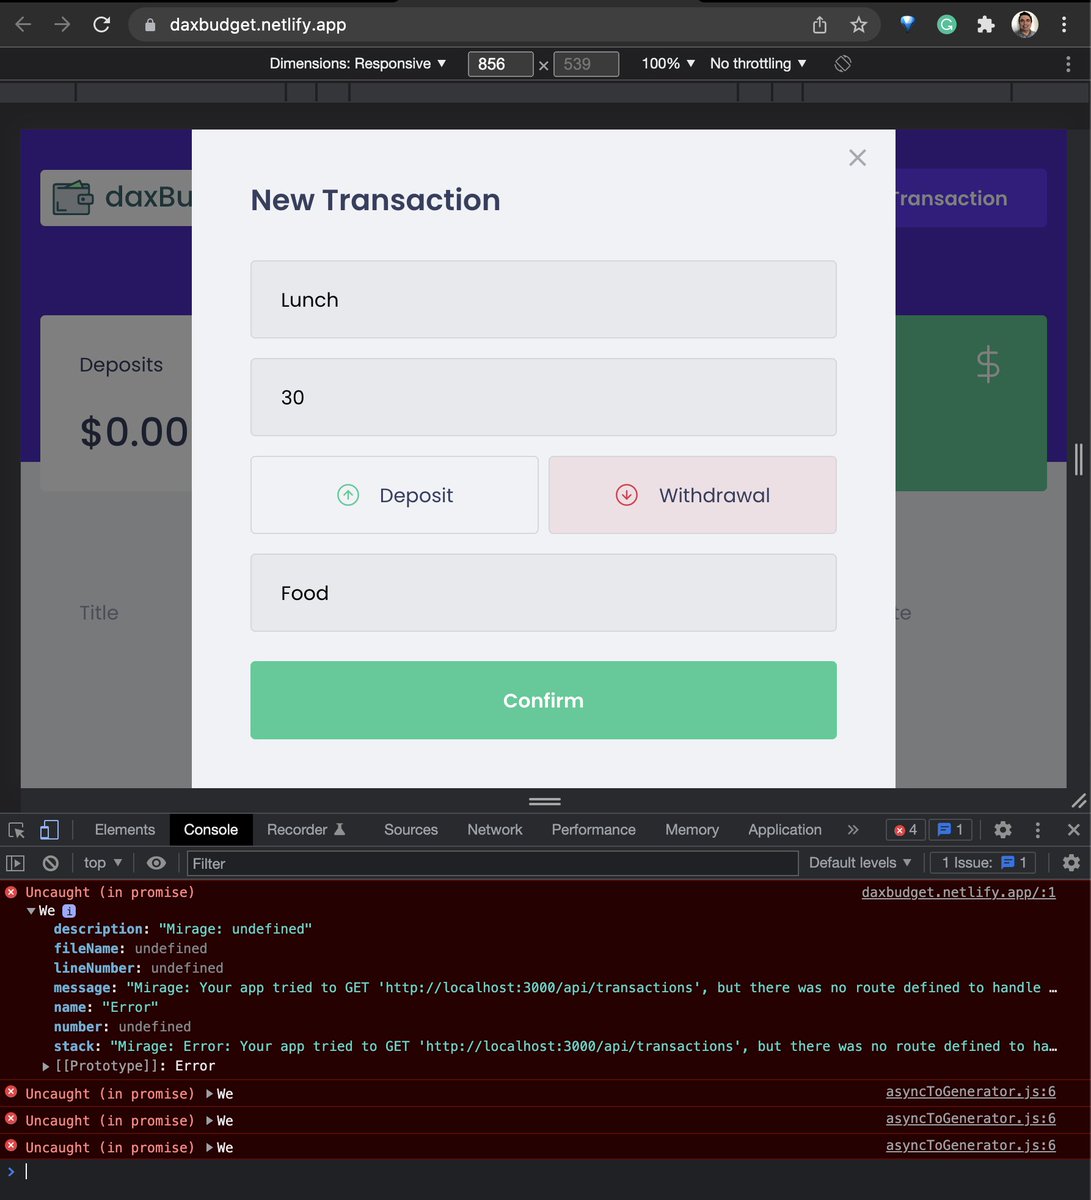
Task: Open DevTools customize three-dot menu
Action: click(1038, 830)
